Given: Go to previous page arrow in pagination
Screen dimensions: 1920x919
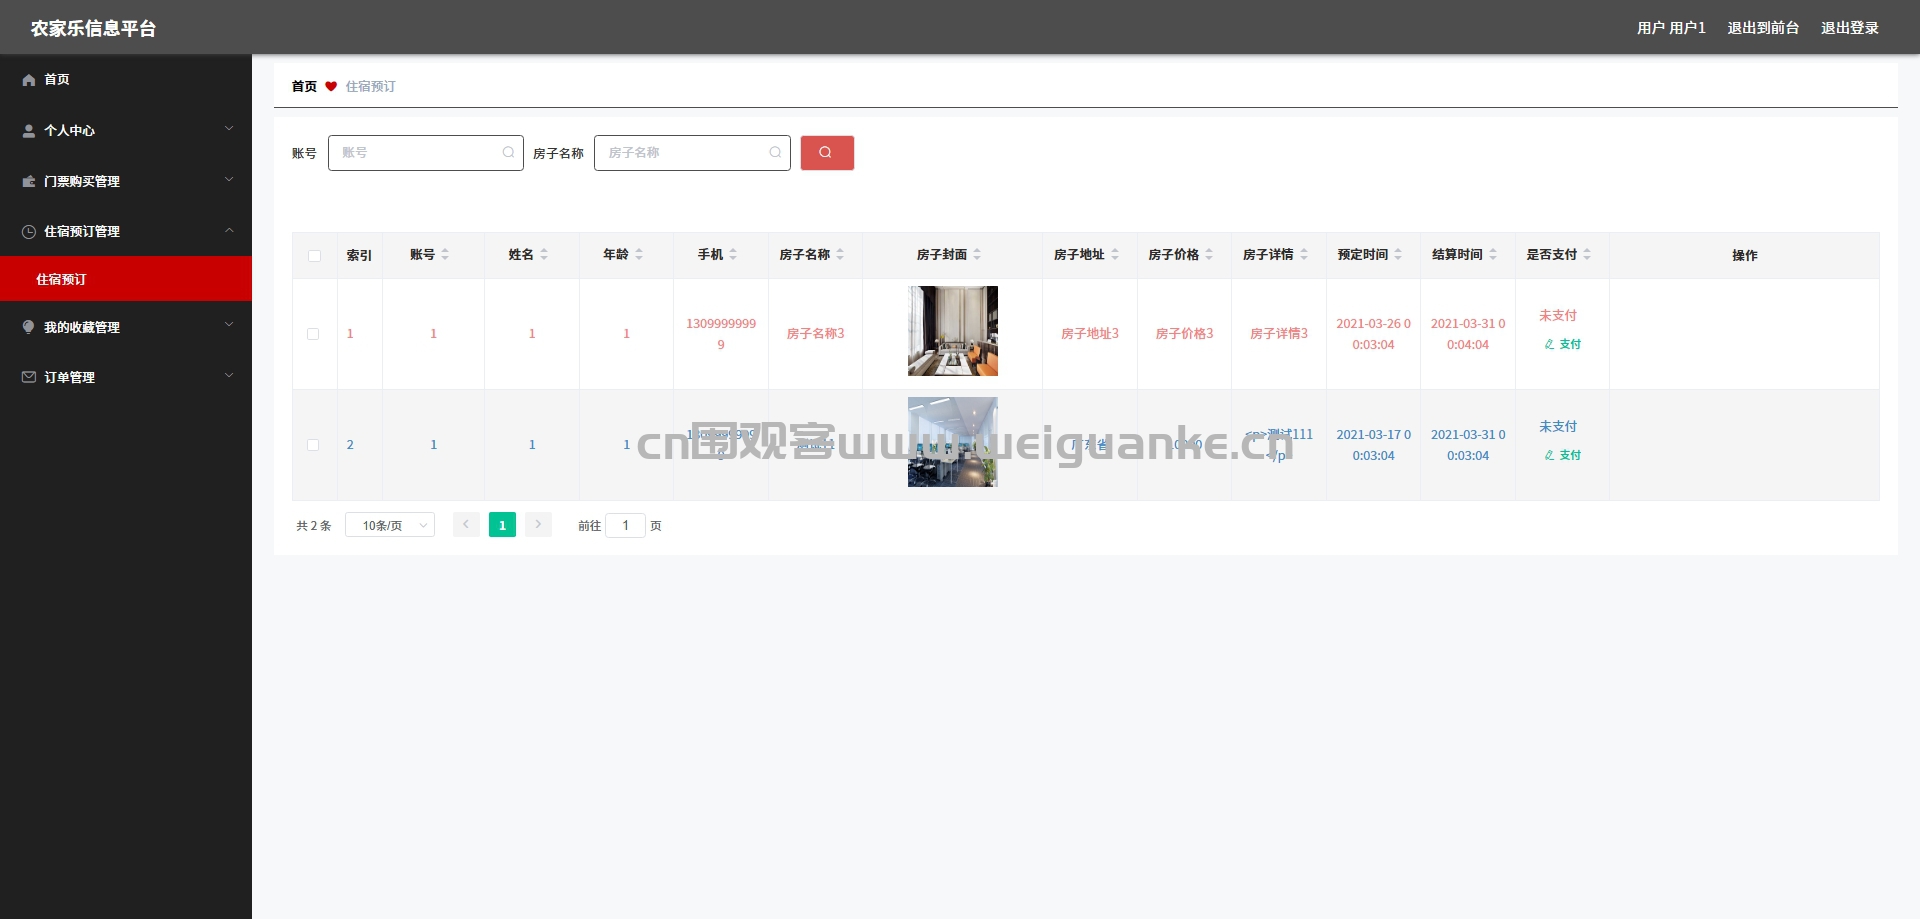Looking at the screenshot, I should point(466,525).
